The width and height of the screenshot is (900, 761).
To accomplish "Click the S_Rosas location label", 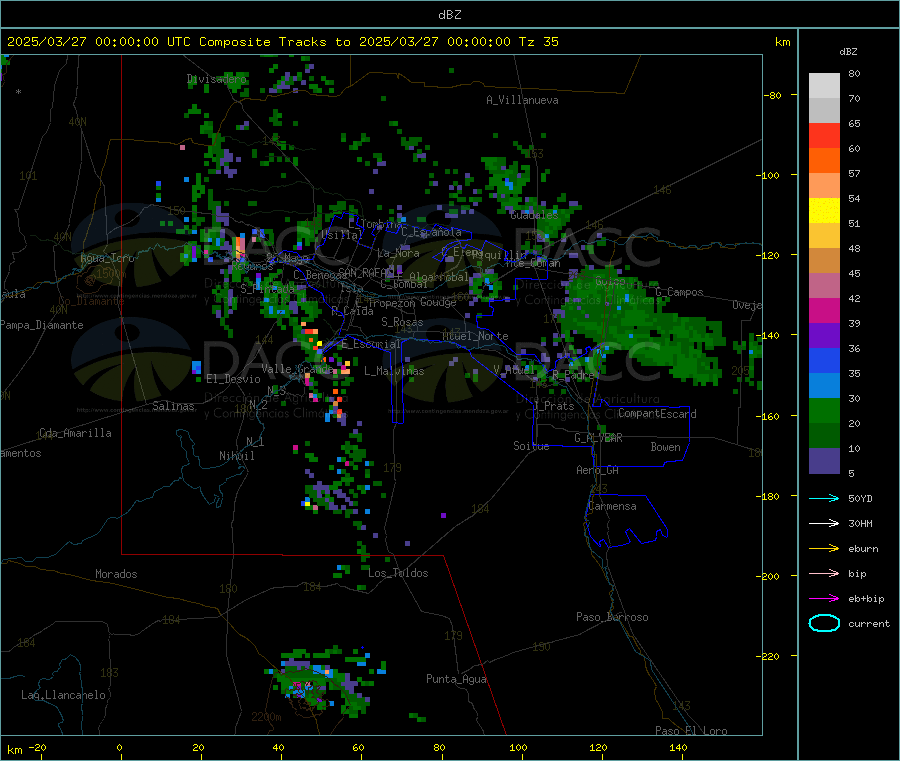I will [402, 322].
